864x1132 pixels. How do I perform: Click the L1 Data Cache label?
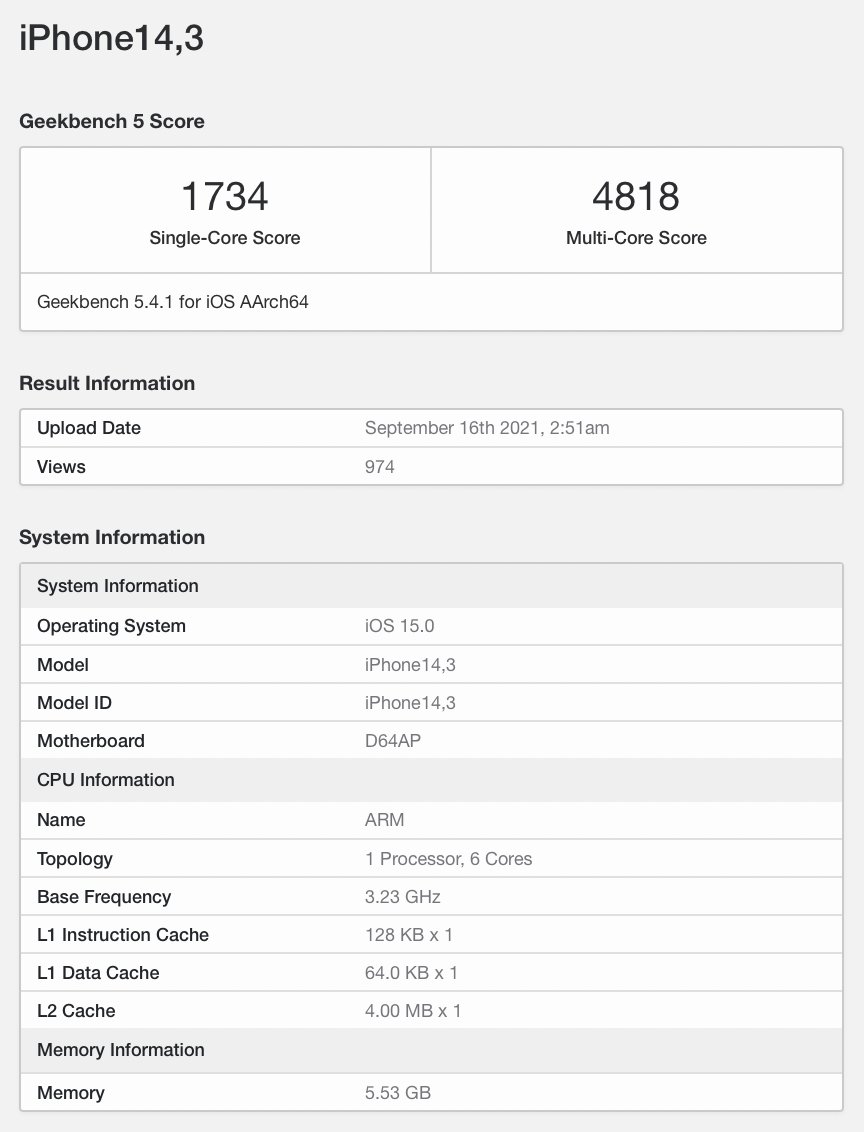point(98,972)
